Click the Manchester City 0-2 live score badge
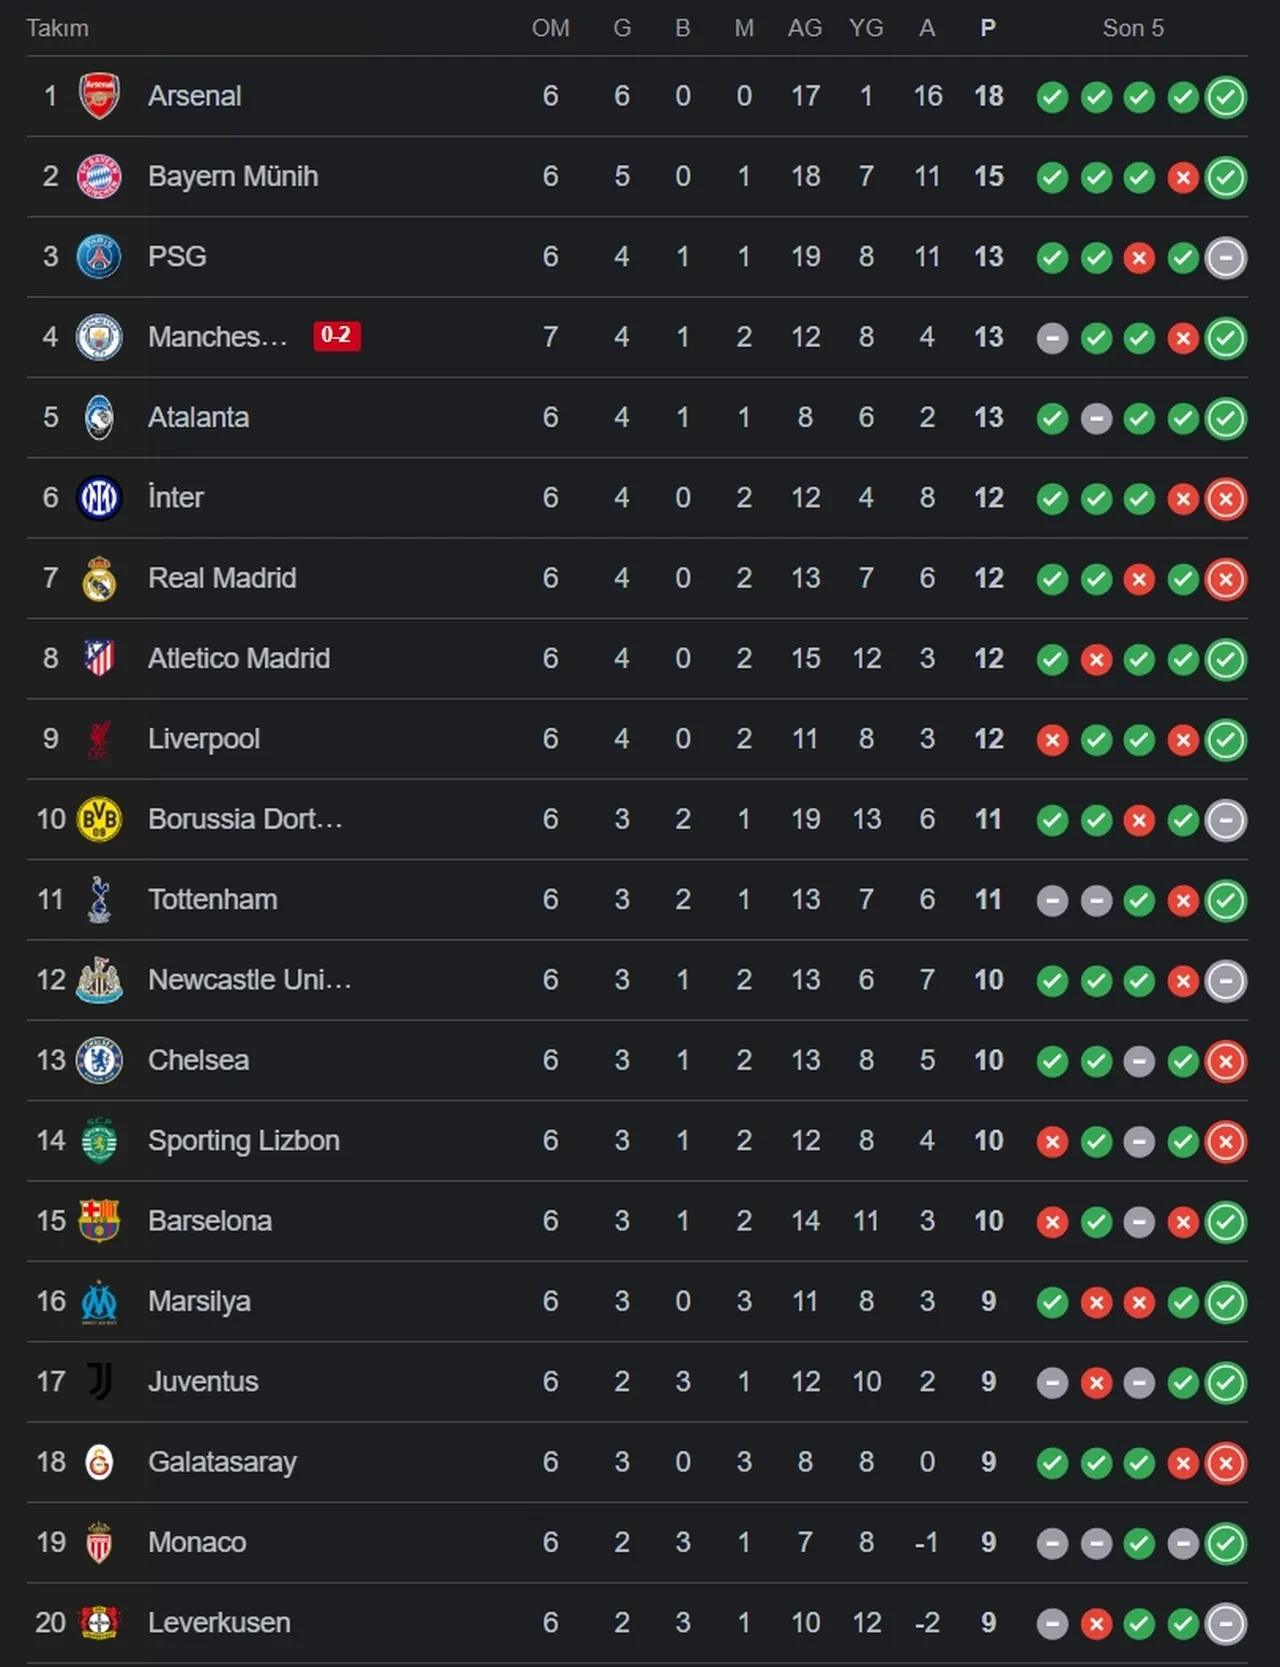The height and width of the screenshot is (1667, 1280). tap(336, 335)
